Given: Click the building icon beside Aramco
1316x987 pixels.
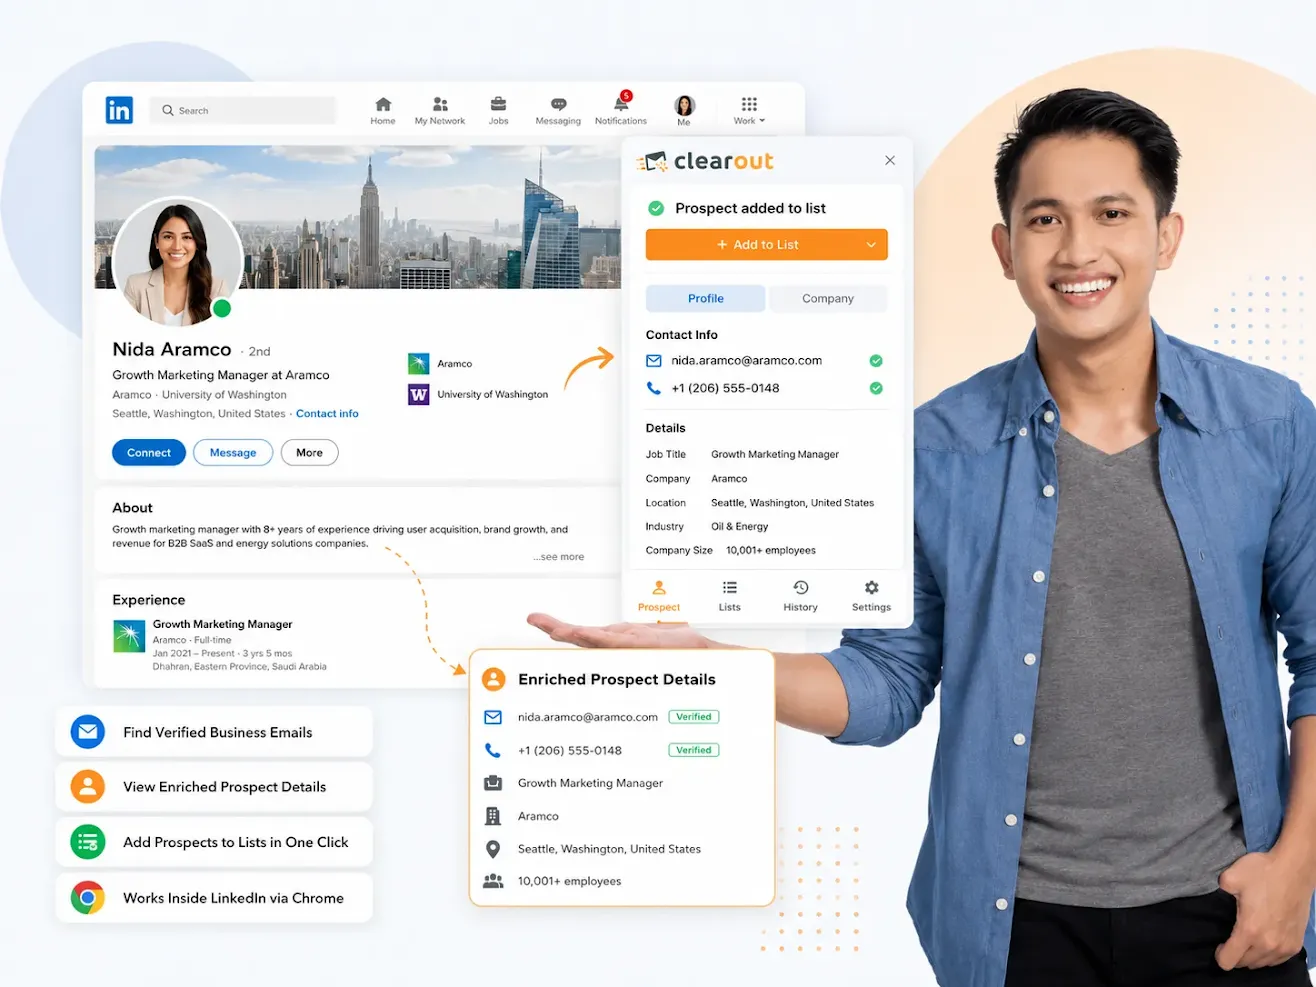Looking at the screenshot, I should (493, 816).
